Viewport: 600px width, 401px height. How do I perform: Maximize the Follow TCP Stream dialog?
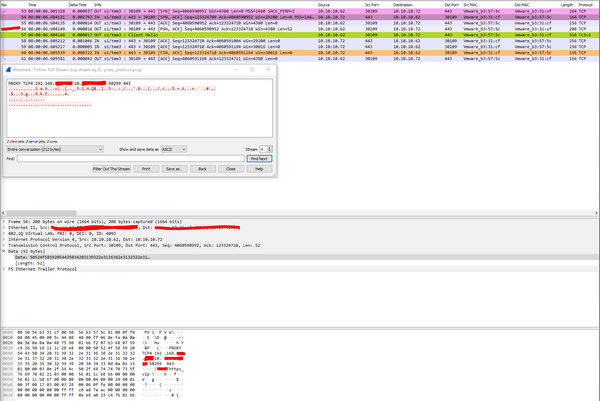click(252, 70)
